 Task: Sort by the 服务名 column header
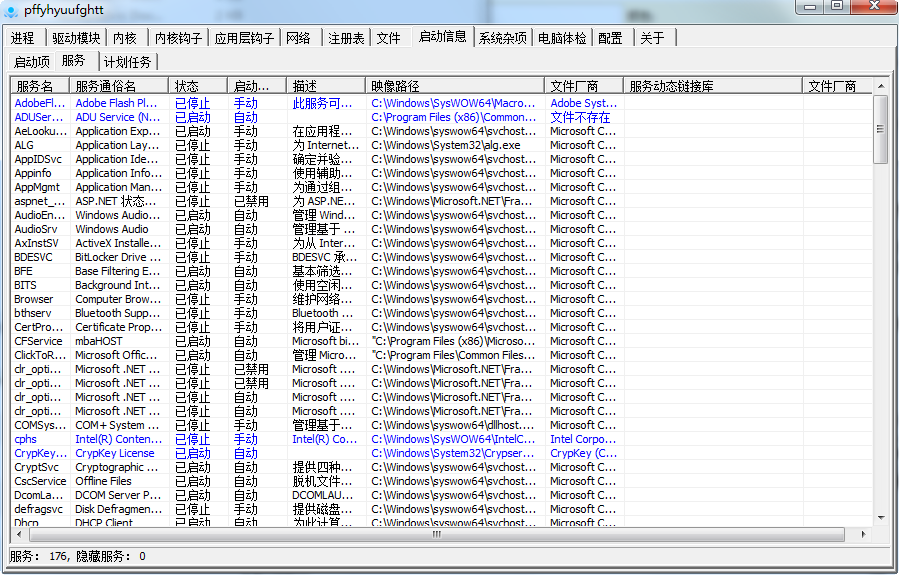[x=38, y=86]
